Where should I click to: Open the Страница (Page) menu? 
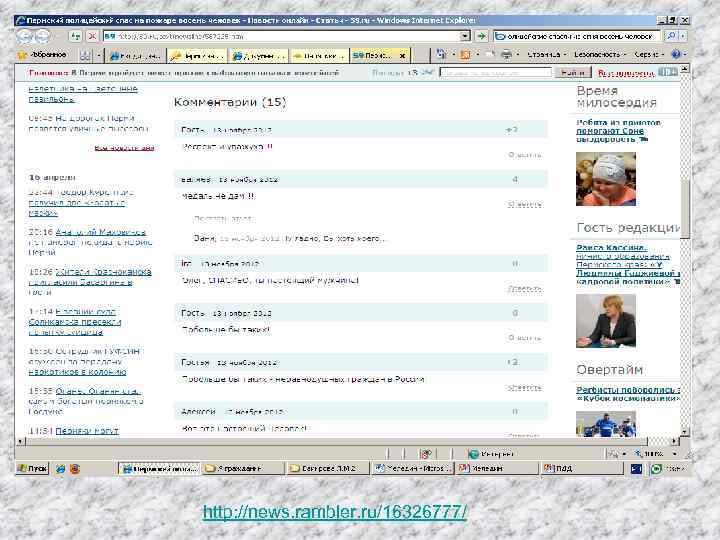coord(546,55)
